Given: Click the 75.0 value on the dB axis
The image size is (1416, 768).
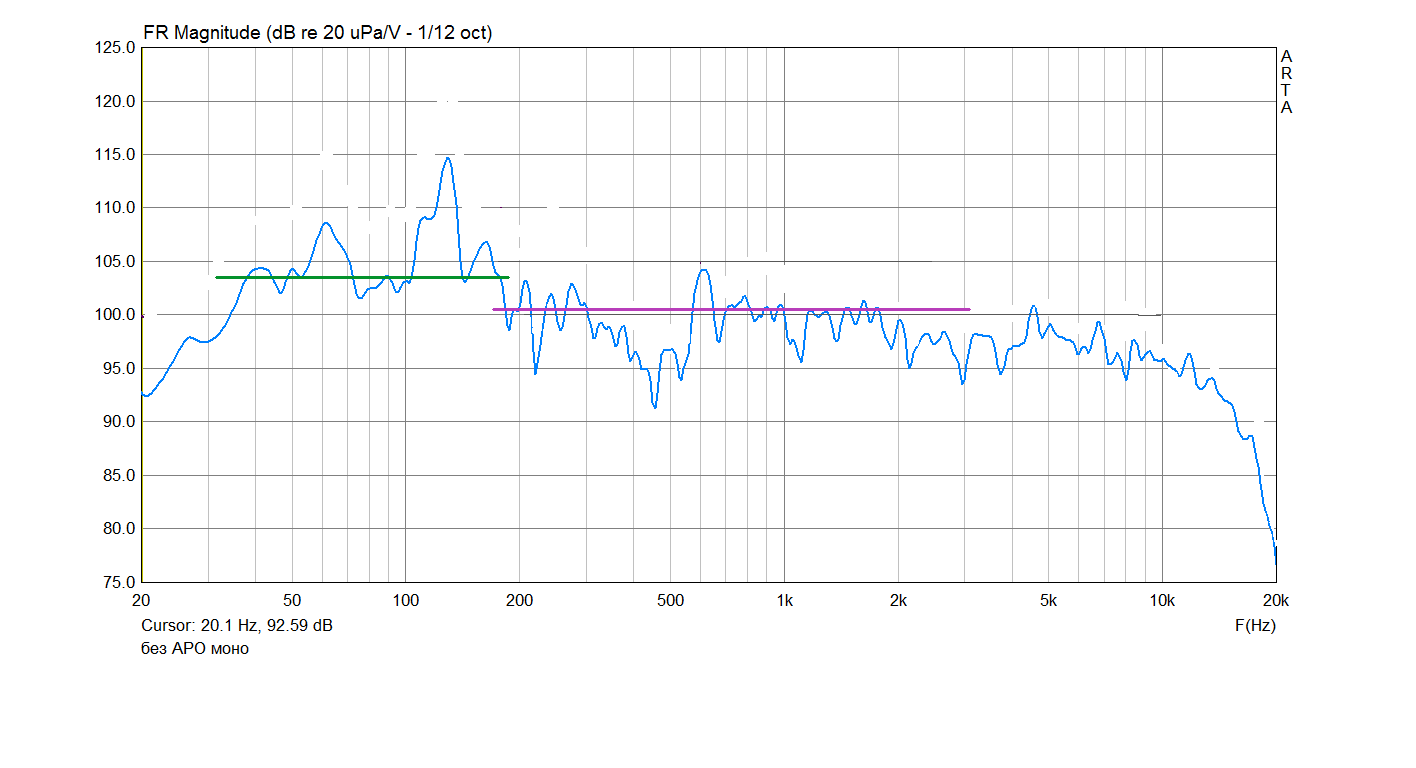Looking at the screenshot, I should pos(119,581).
